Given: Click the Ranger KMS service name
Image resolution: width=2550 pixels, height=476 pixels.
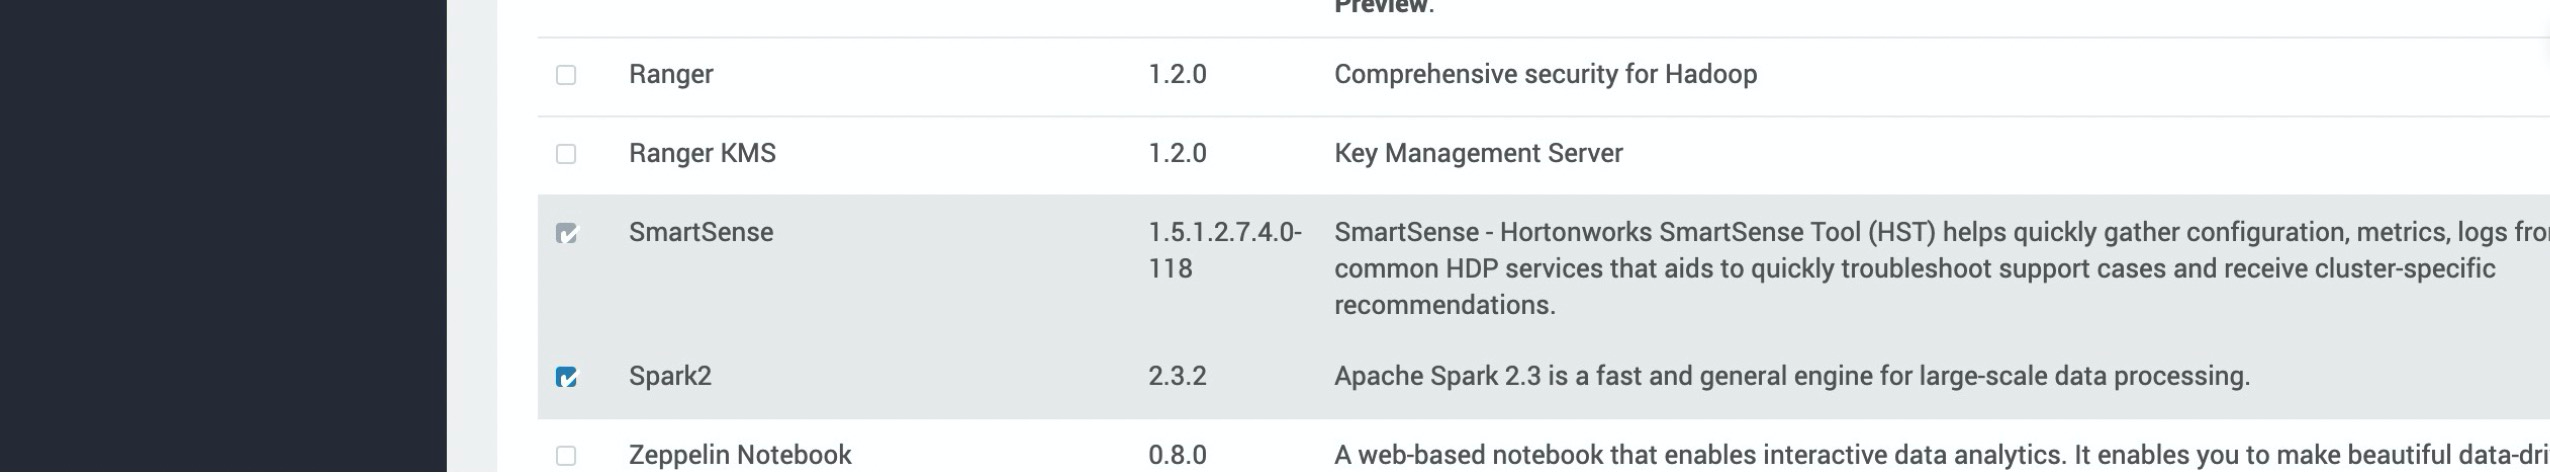Looking at the screenshot, I should pos(702,153).
